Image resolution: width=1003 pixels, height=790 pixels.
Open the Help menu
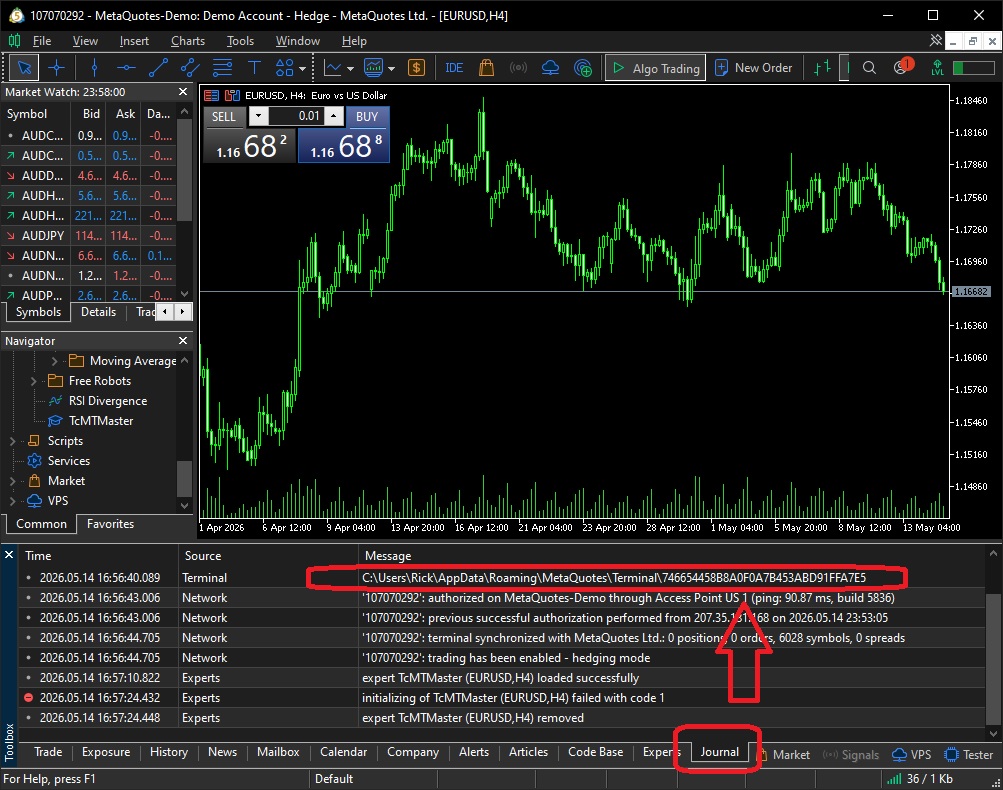tap(354, 41)
